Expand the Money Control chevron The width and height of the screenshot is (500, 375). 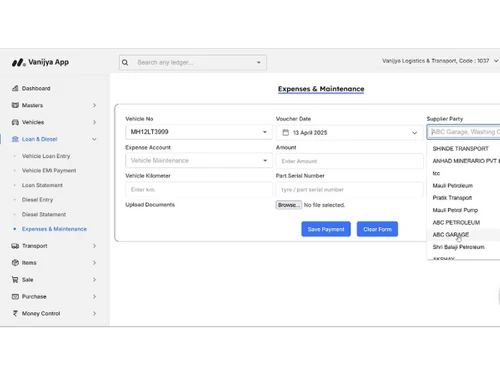[x=94, y=314]
